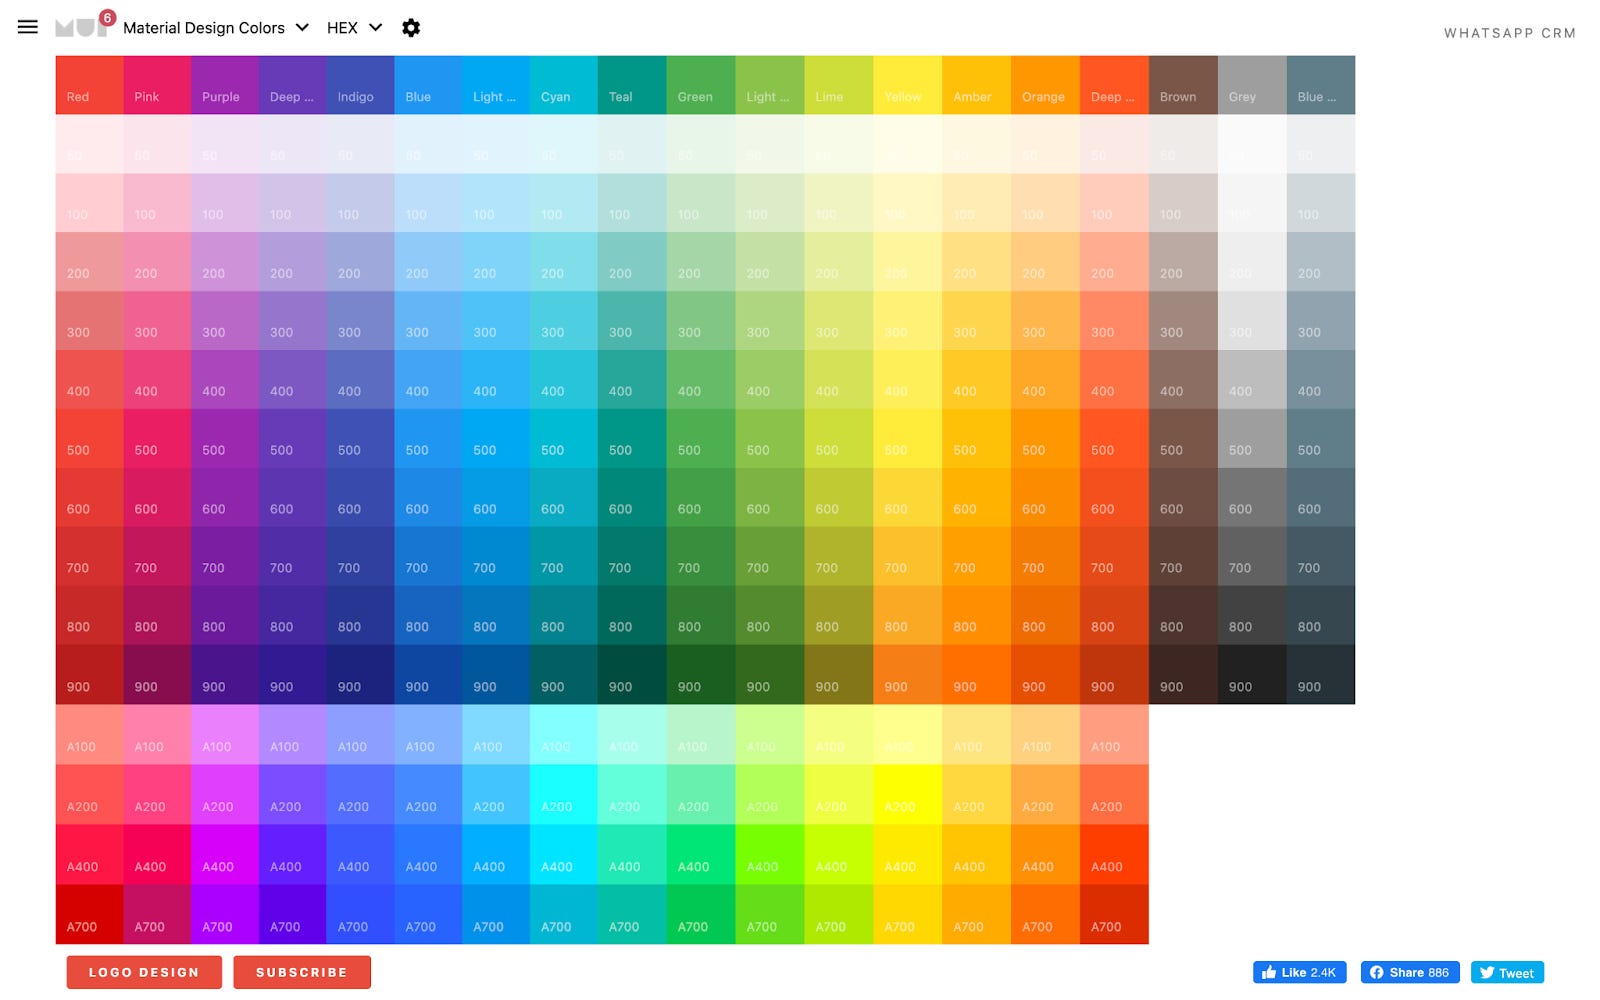Select the Red column header swatch
The width and height of the screenshot is (1600, 1000).
tap(88, 85)
